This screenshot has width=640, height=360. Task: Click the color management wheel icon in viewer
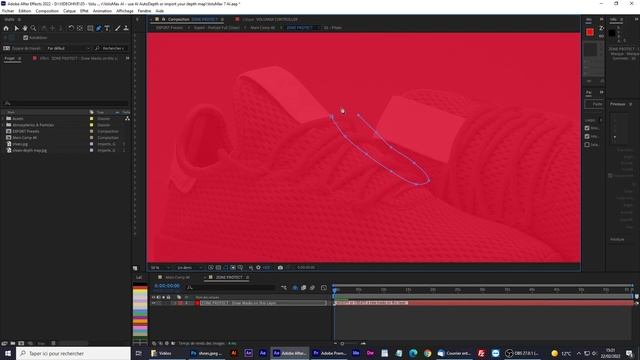point(258,267)
